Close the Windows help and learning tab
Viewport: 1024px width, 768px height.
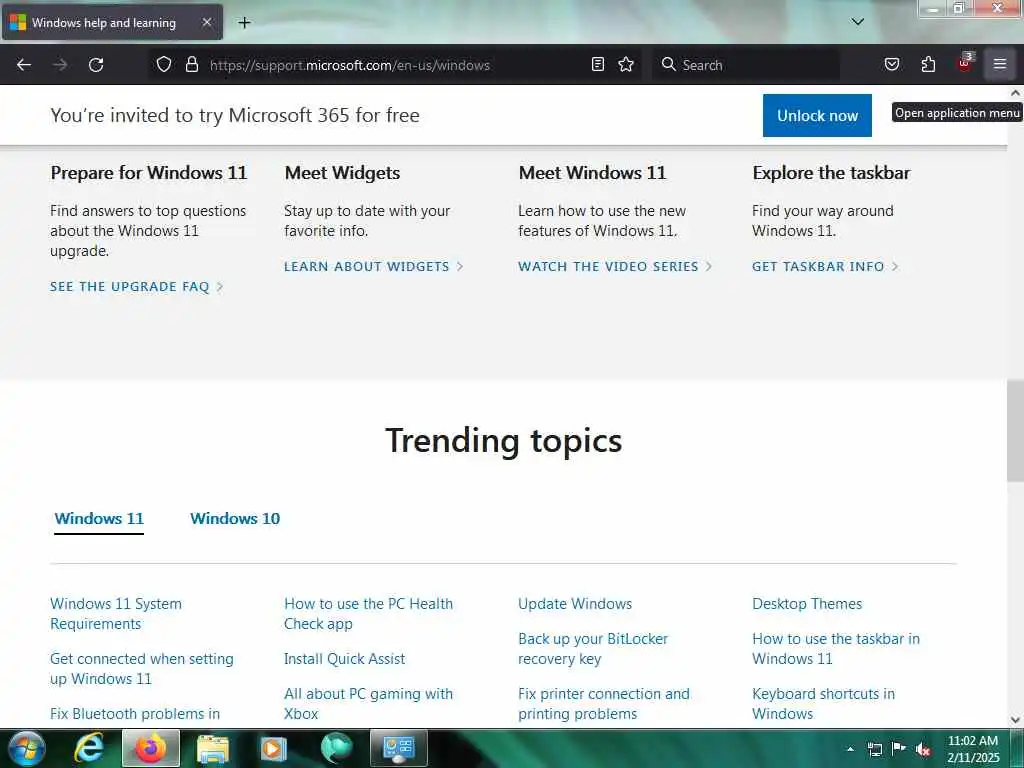pos(206,22)
